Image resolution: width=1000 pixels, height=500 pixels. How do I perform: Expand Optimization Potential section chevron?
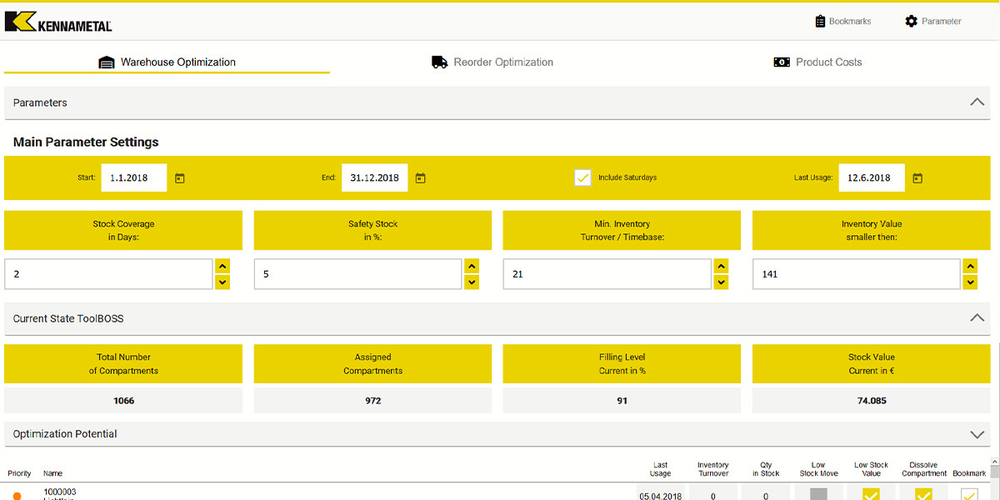click(x=976, y=434)
